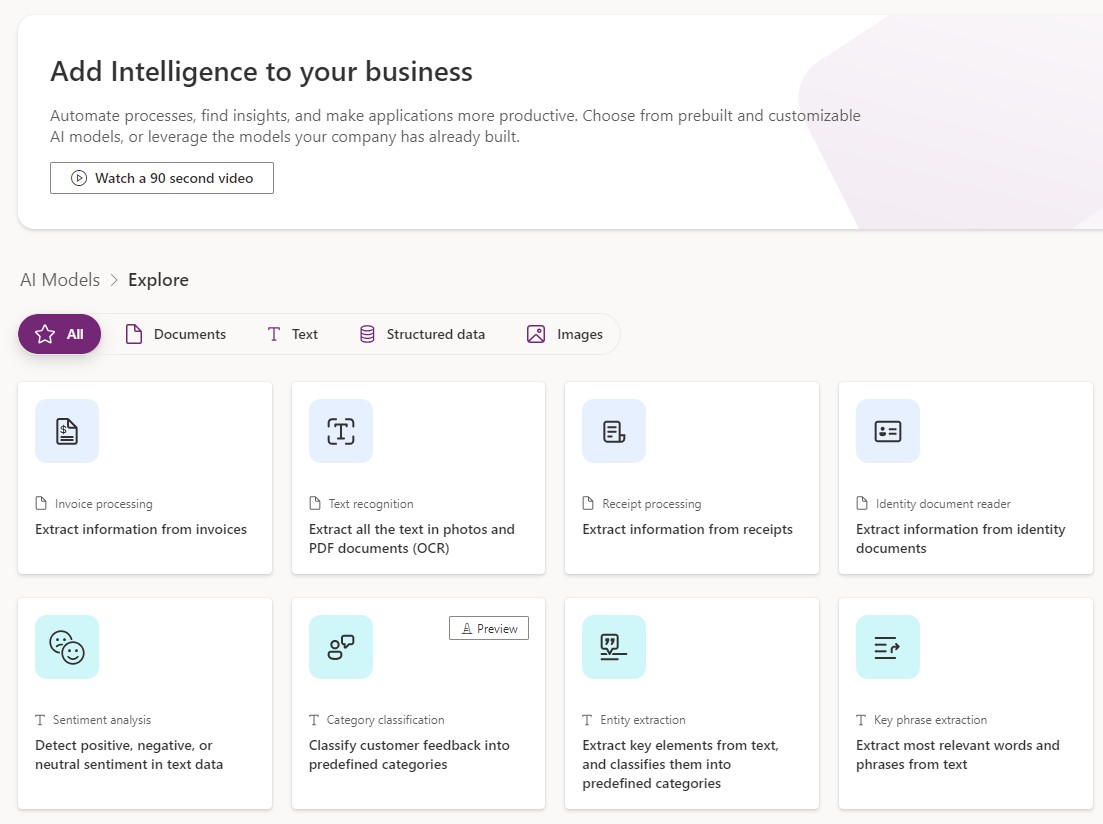Open Extract information from invoices card
The image size is (1103, 824).
point(145,478)
